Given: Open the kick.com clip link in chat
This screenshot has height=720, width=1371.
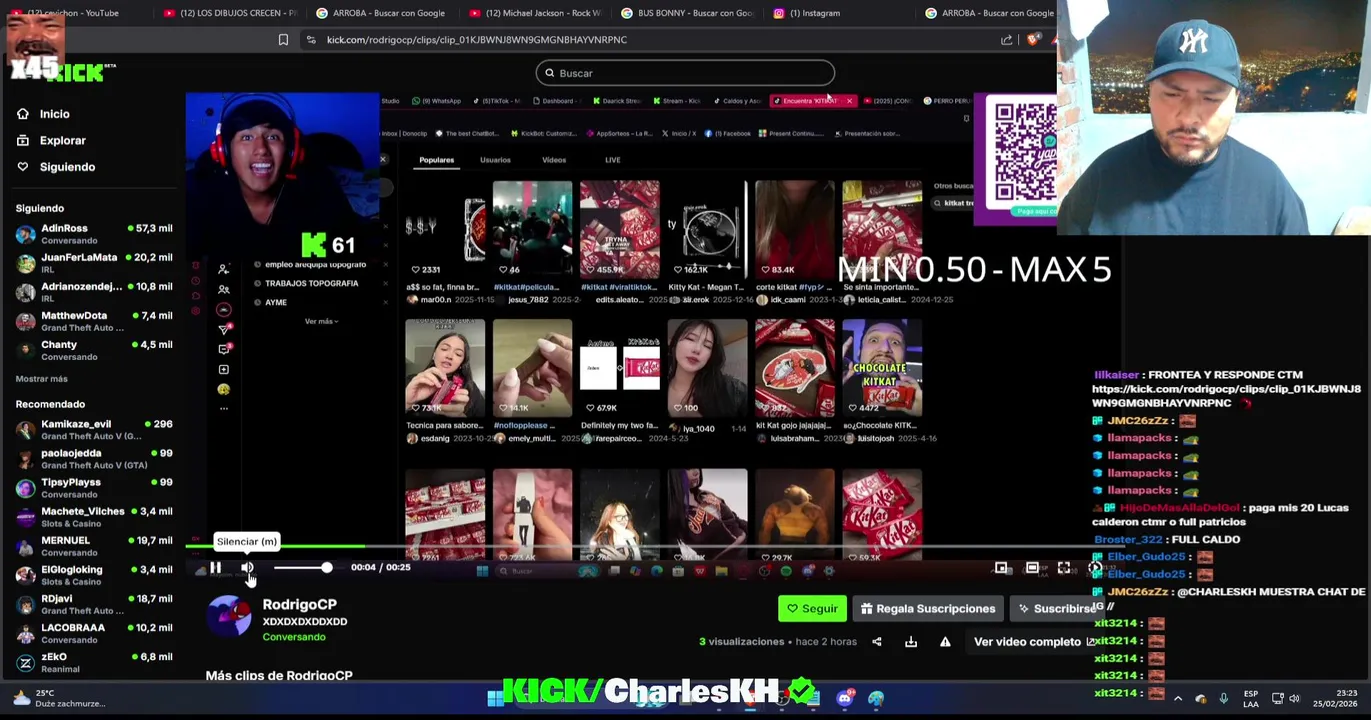Looking at the screenshot, I should click(x=1226, y=396).
